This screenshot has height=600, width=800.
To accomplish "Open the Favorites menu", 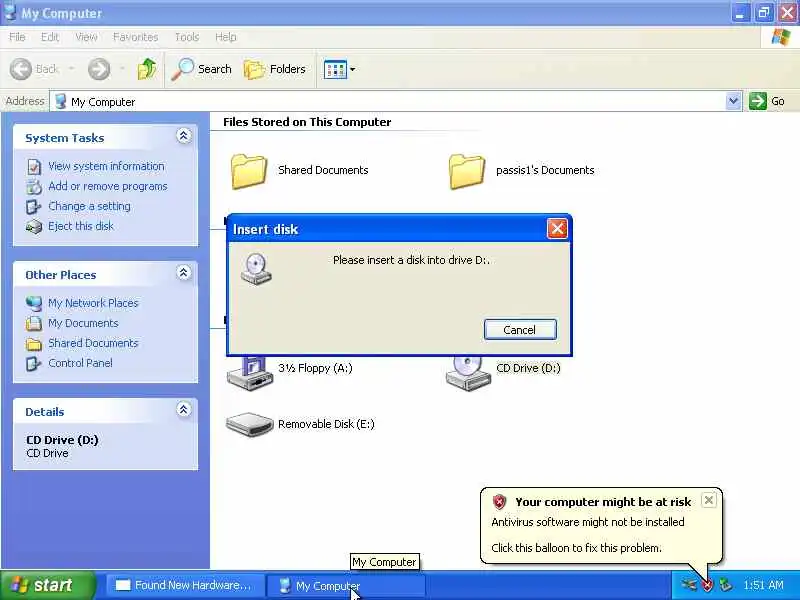I will click(135, 37).
